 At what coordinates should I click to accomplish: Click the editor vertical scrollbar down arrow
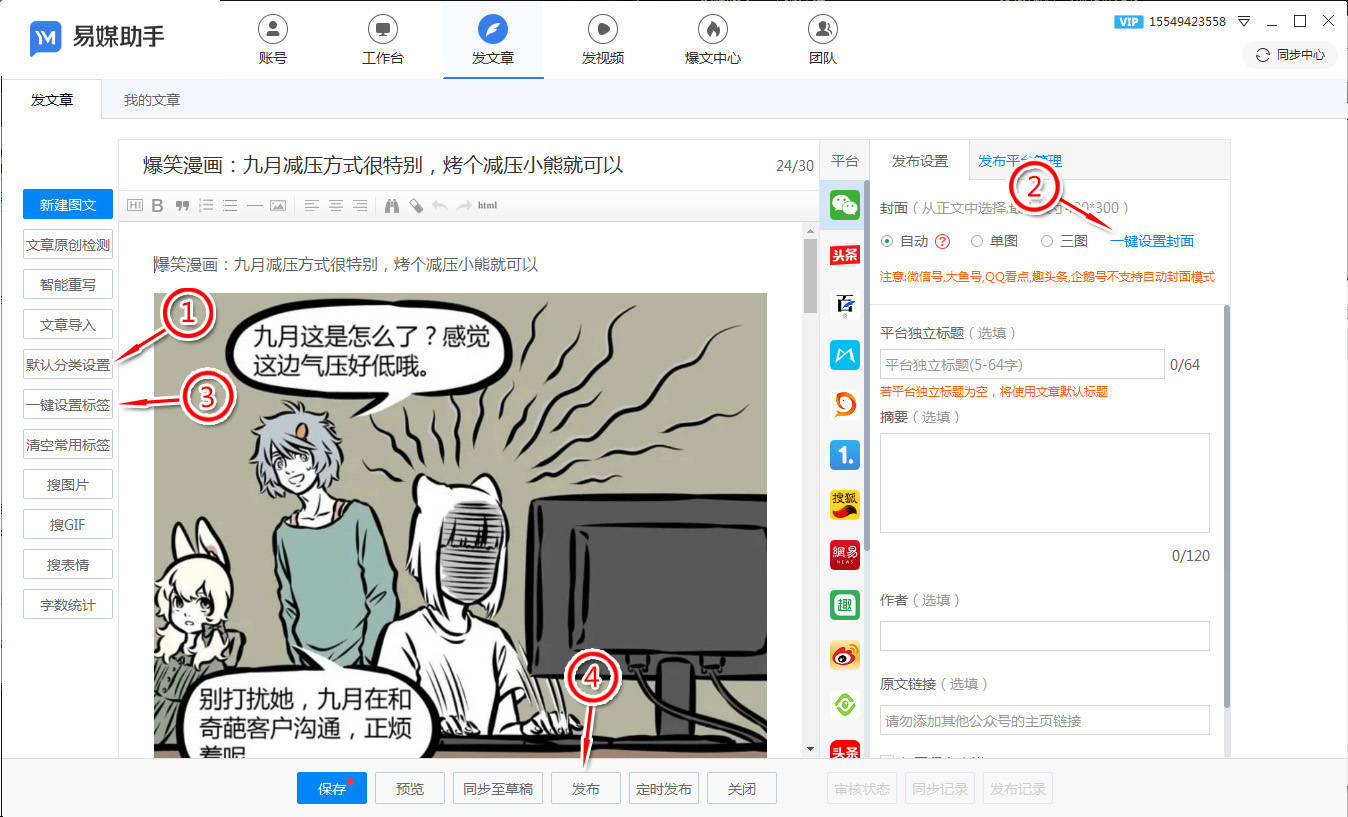point(810,748)
